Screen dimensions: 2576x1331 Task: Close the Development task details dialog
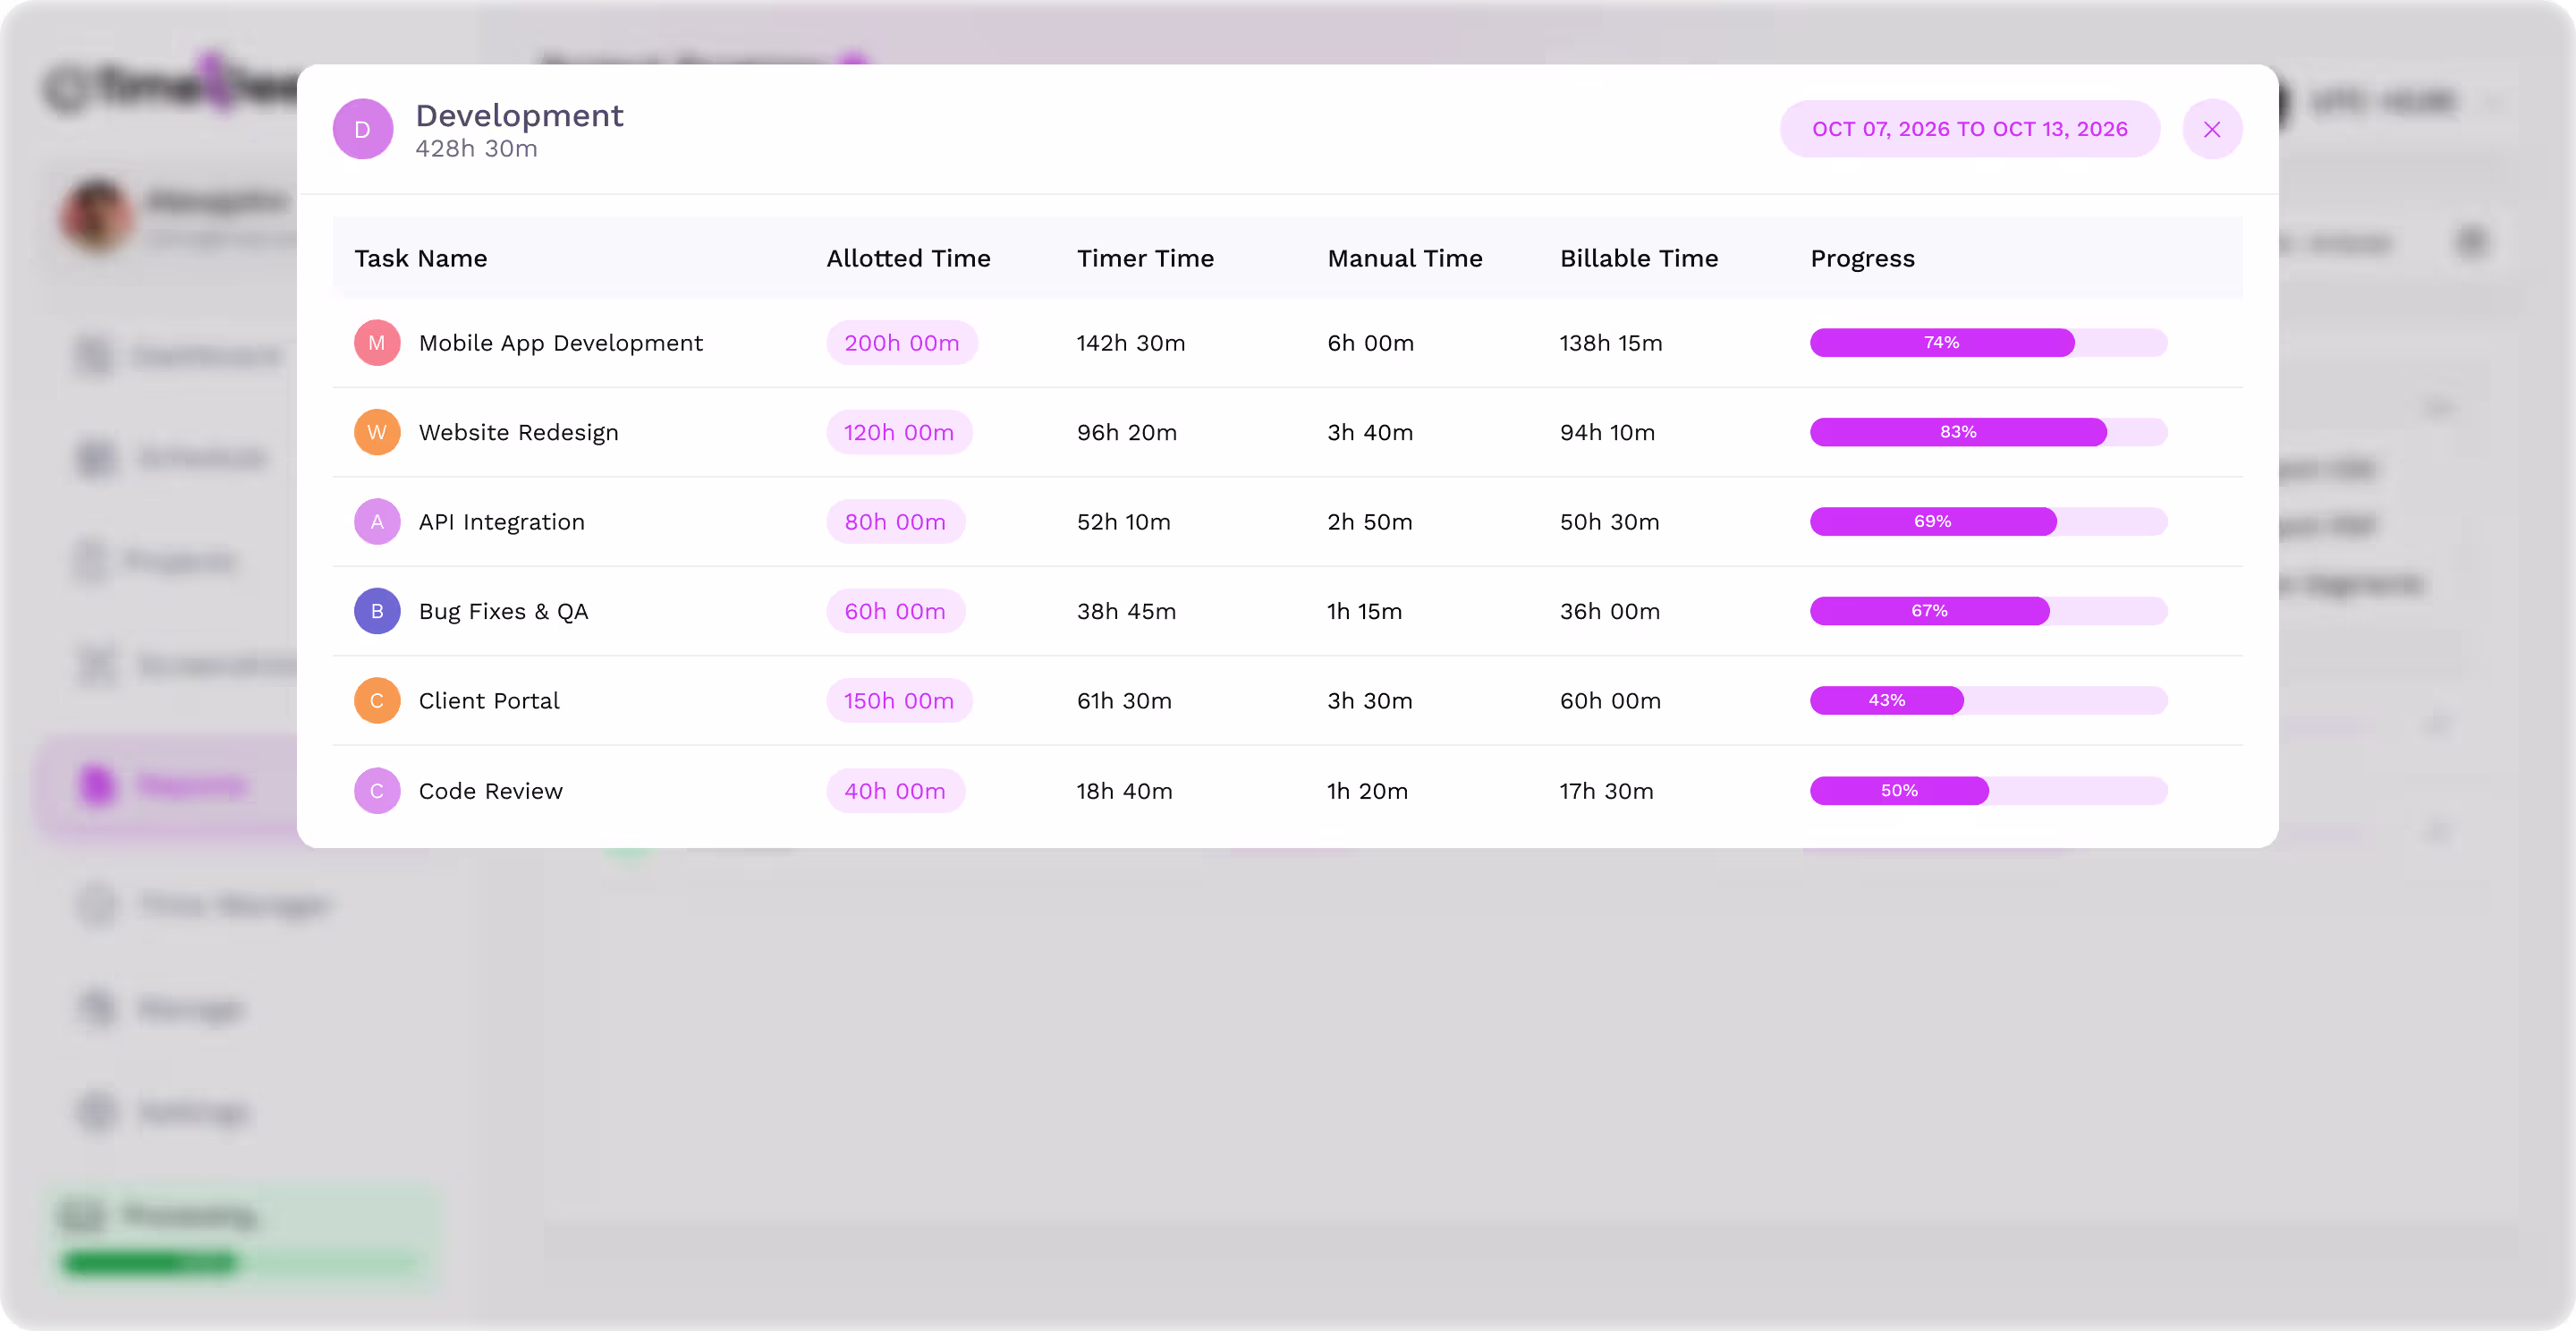pos(2211,129)
